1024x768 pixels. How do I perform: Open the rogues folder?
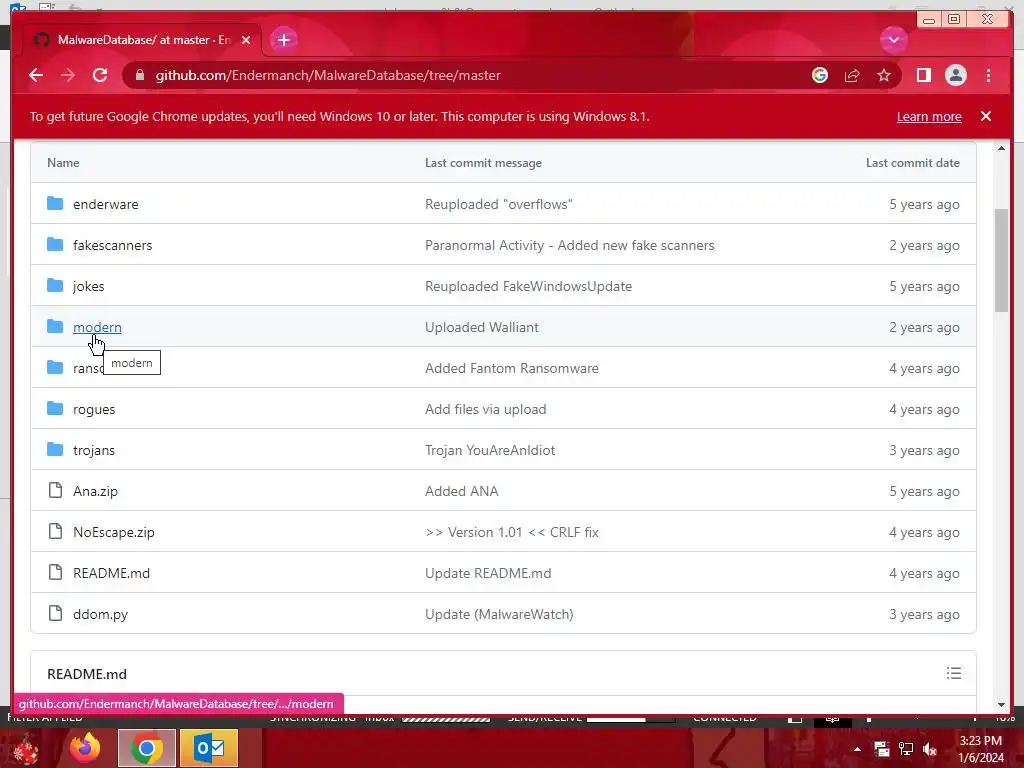(94, 409)
